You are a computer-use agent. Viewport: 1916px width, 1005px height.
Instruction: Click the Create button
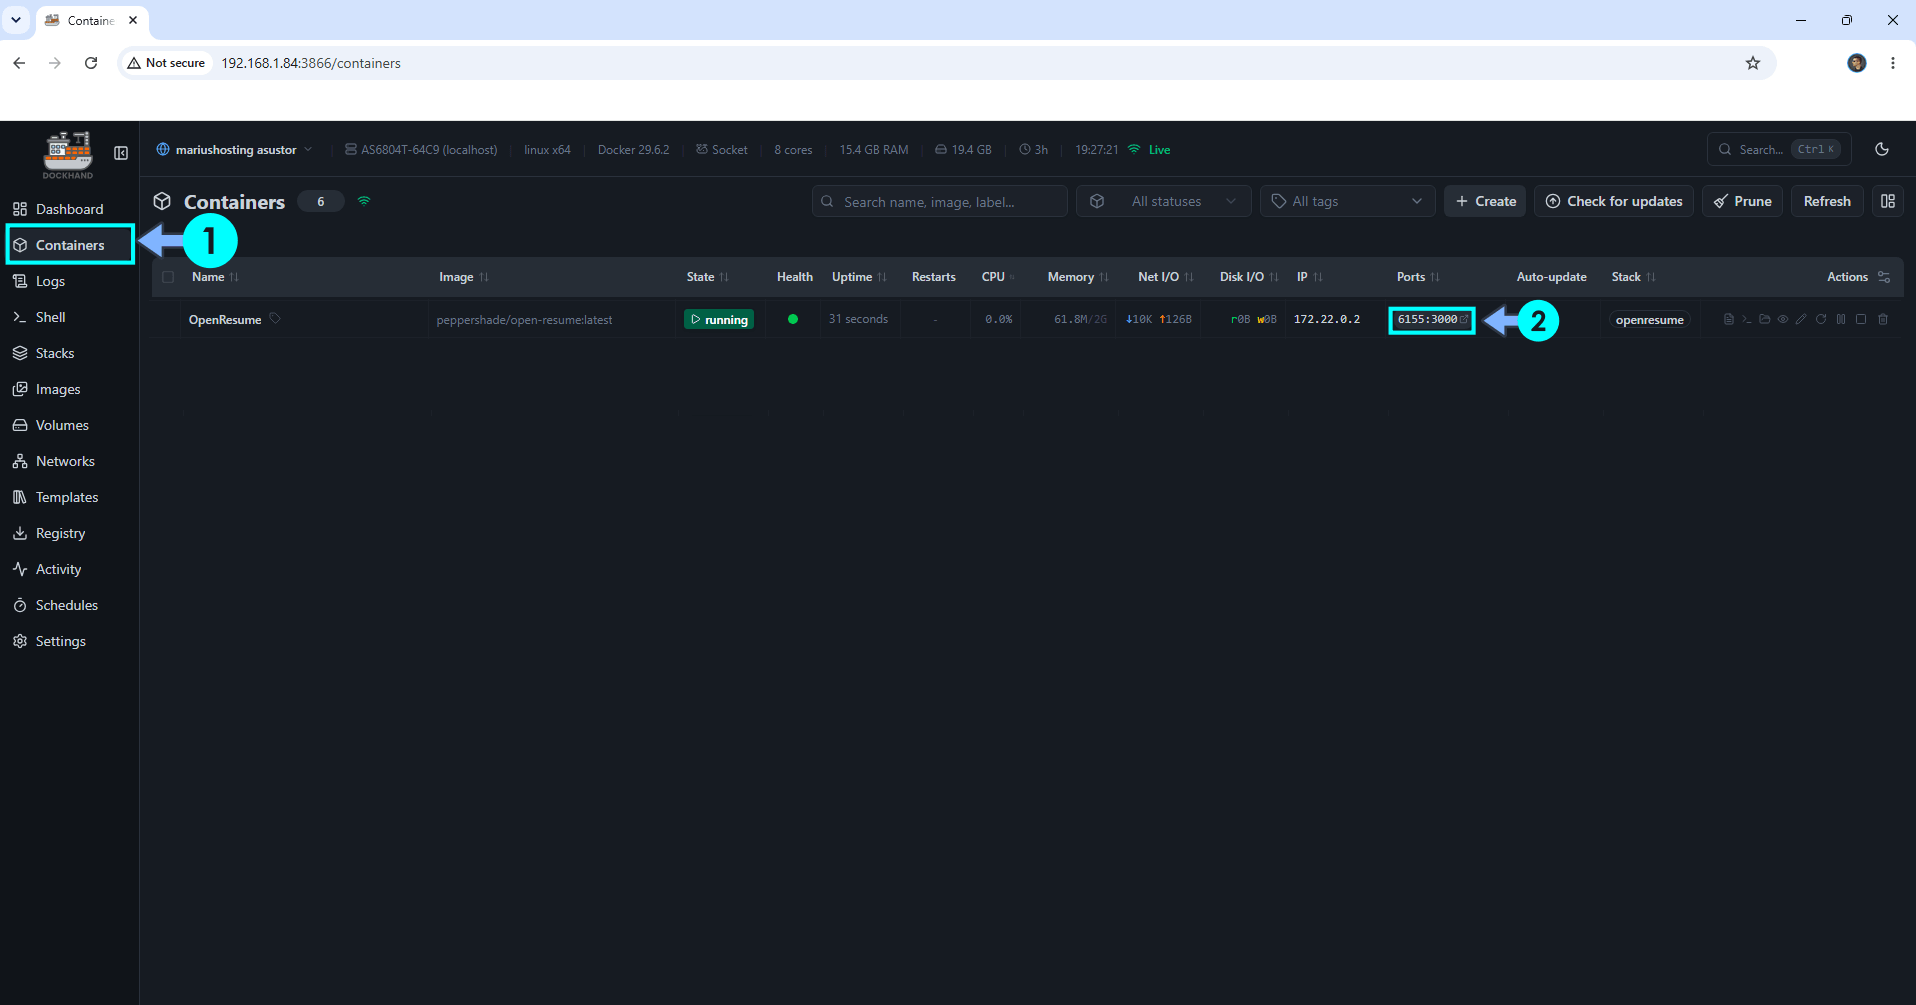(x=1485, y=201)
